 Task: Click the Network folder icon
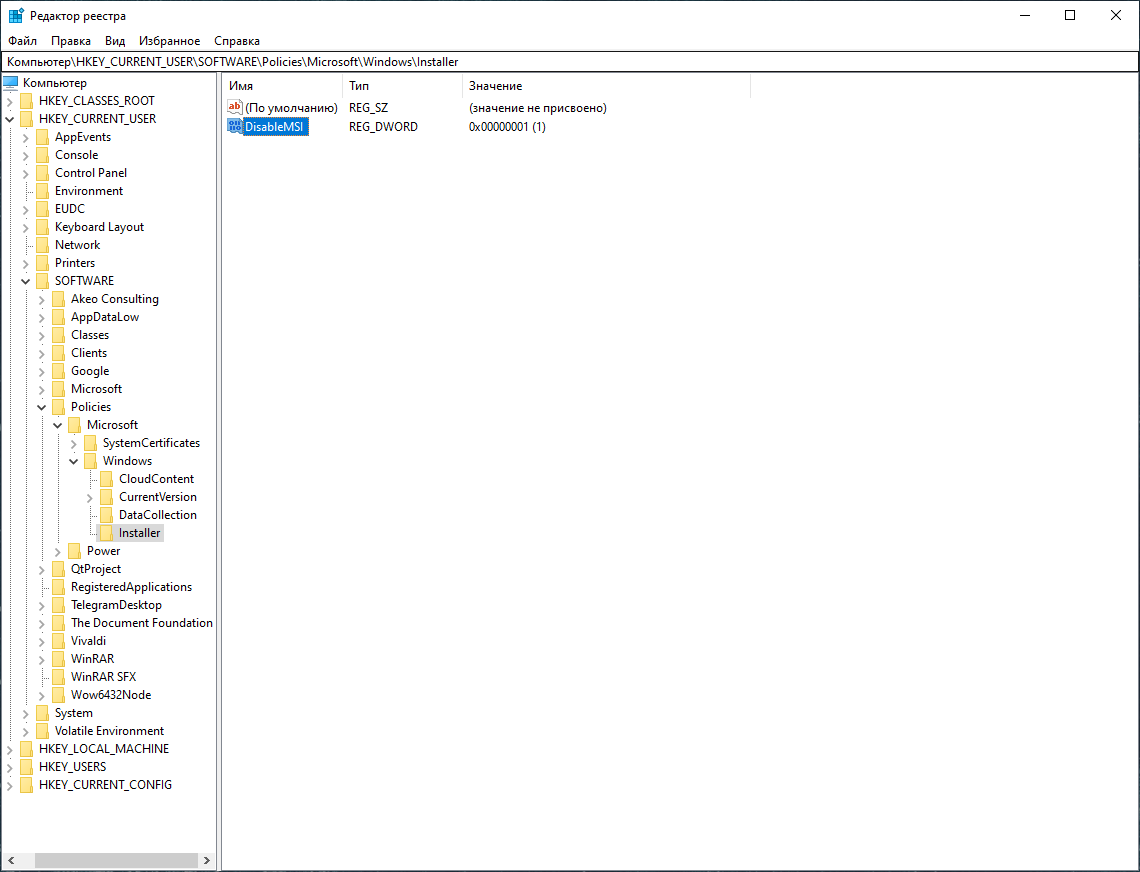[43, 245]
